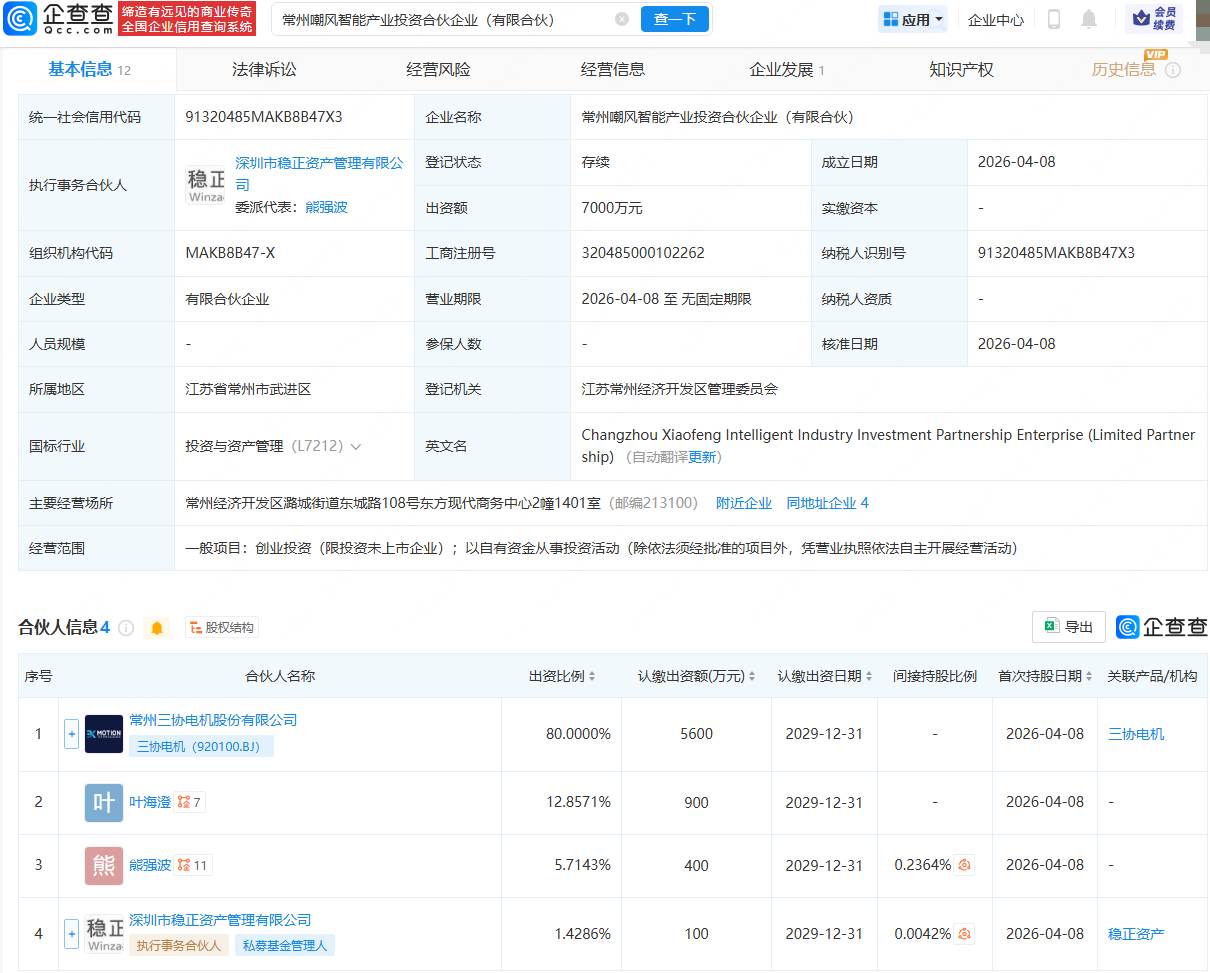
Task: Open the 经营信息 tab
Action: pyautogui.click(x=613, y=69)
